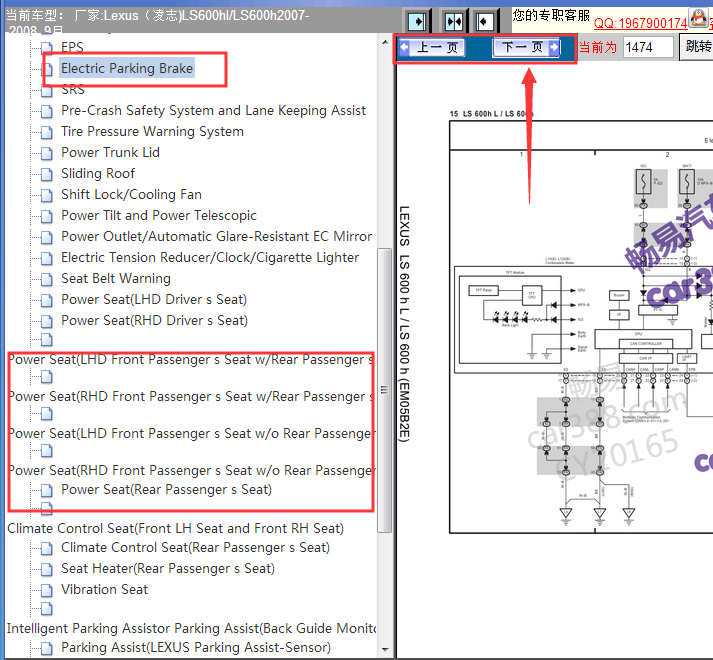This screenshot has height=660, width=713.
Task: Click the page icon beside Seat Heater(Rear Passenger s Seat)
Action: point(46,569)
